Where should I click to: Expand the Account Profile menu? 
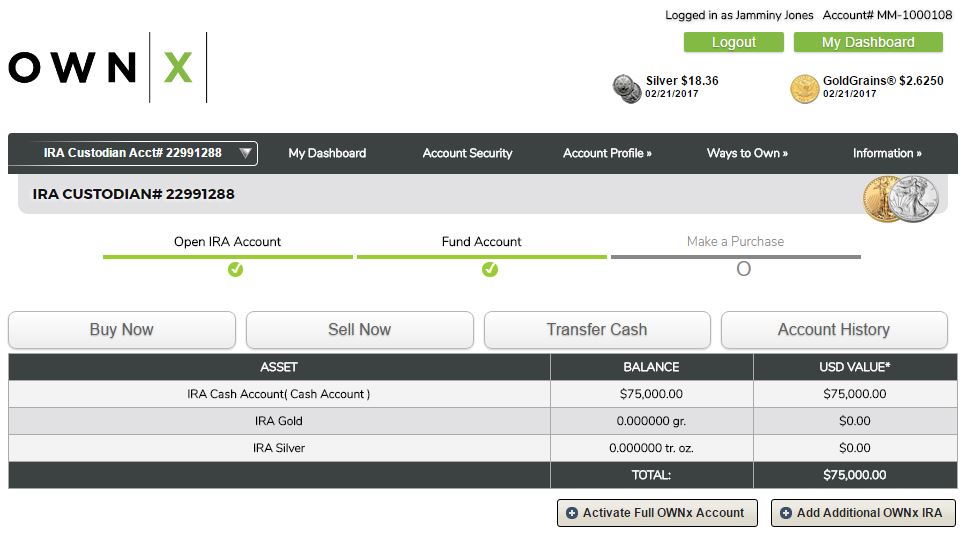(x=607, y=154)
